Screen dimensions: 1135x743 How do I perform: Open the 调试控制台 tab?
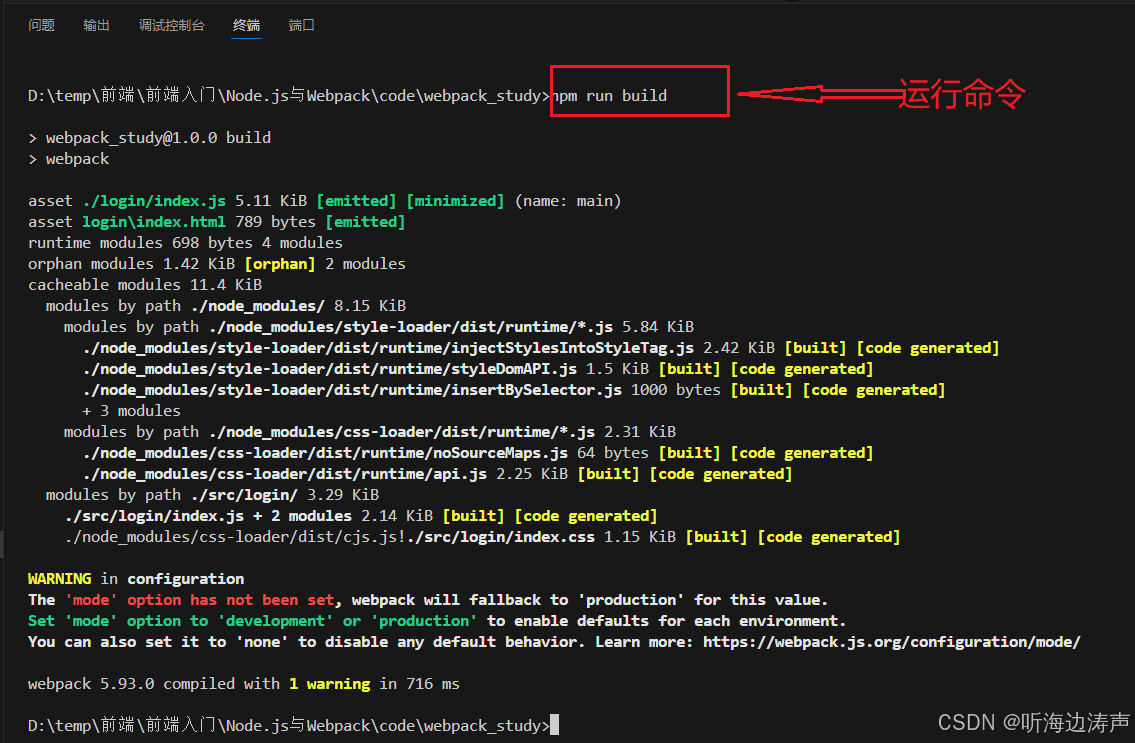171,25
